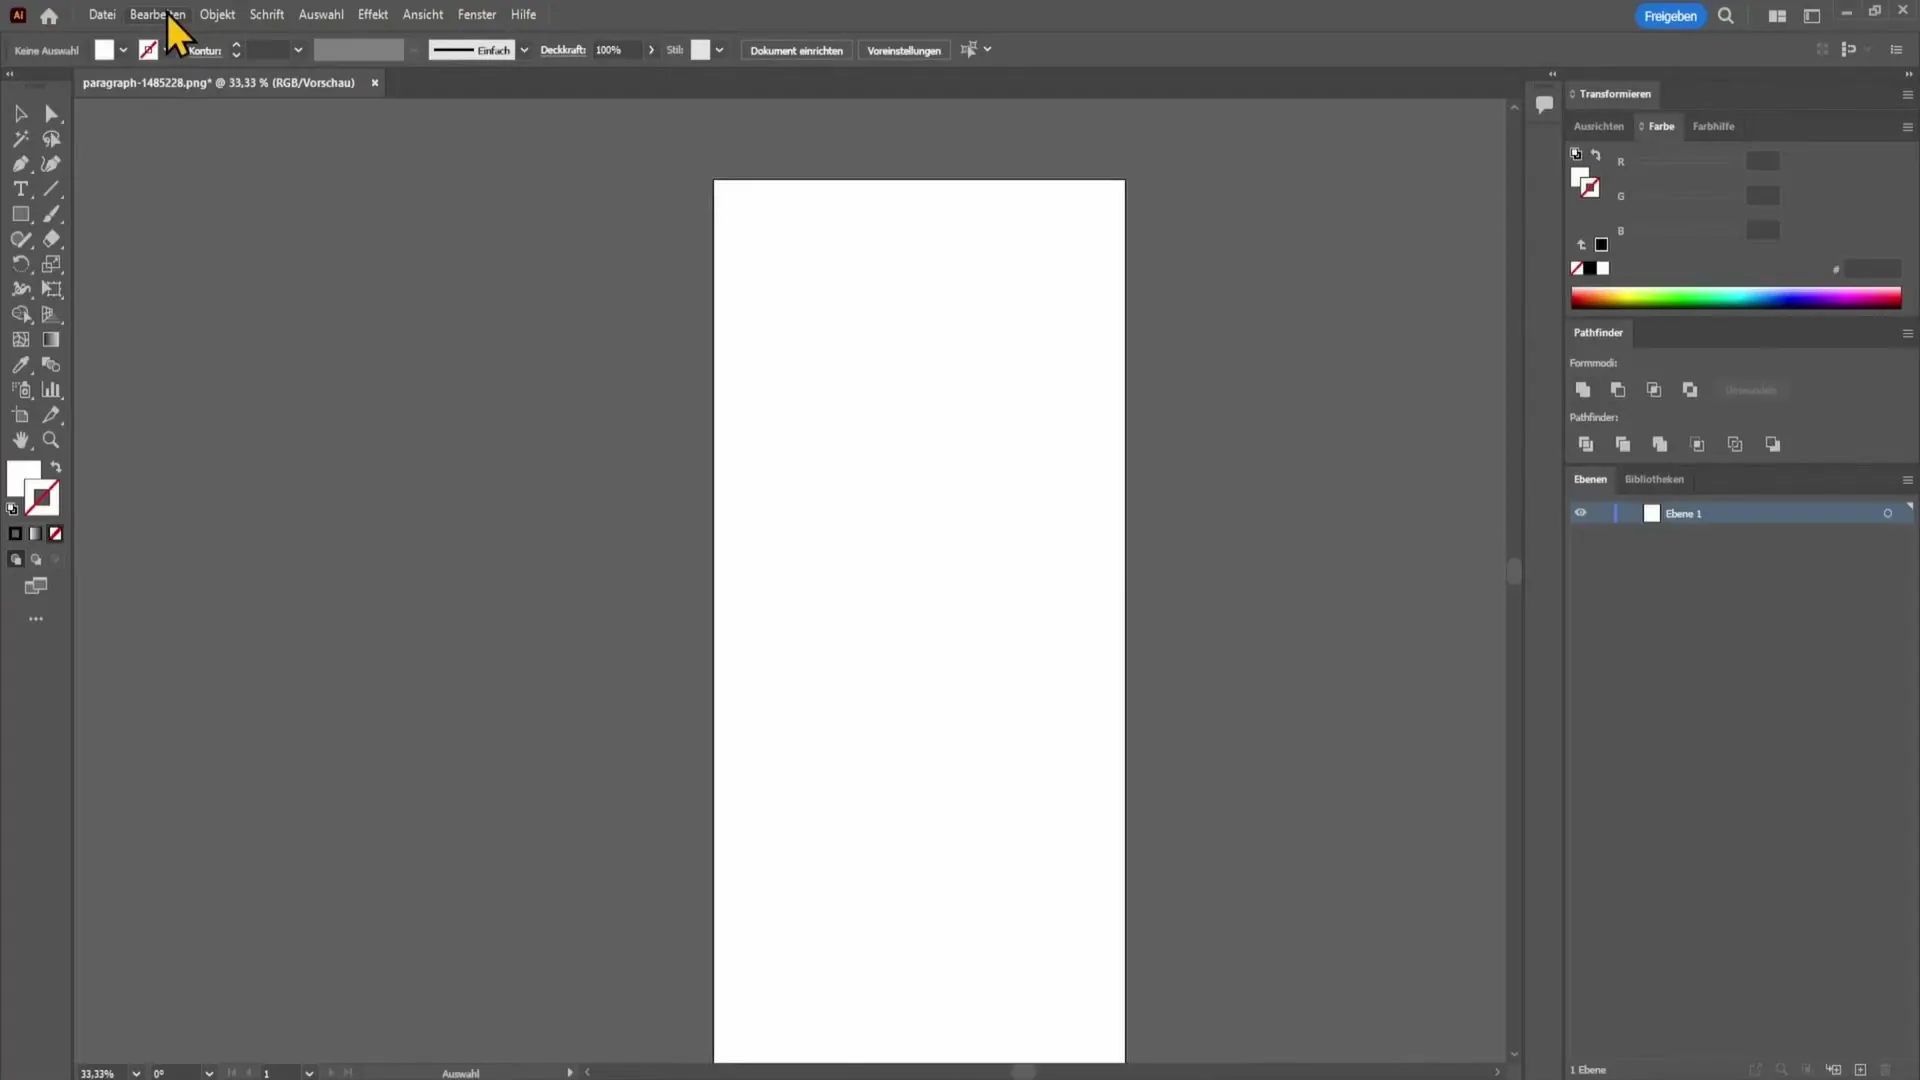Screen dimensions: 1920x1080
Task: Click Divide in Pathfinder panel
Action: 1586,444
